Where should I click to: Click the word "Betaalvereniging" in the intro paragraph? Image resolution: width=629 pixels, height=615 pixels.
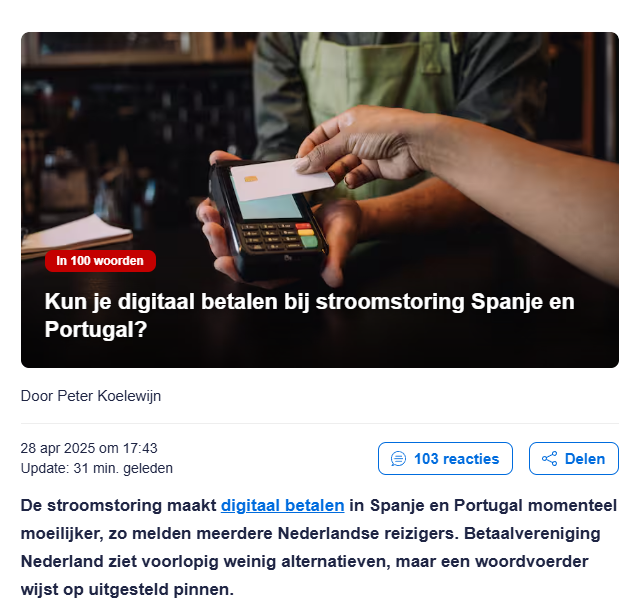coord(532,534)
